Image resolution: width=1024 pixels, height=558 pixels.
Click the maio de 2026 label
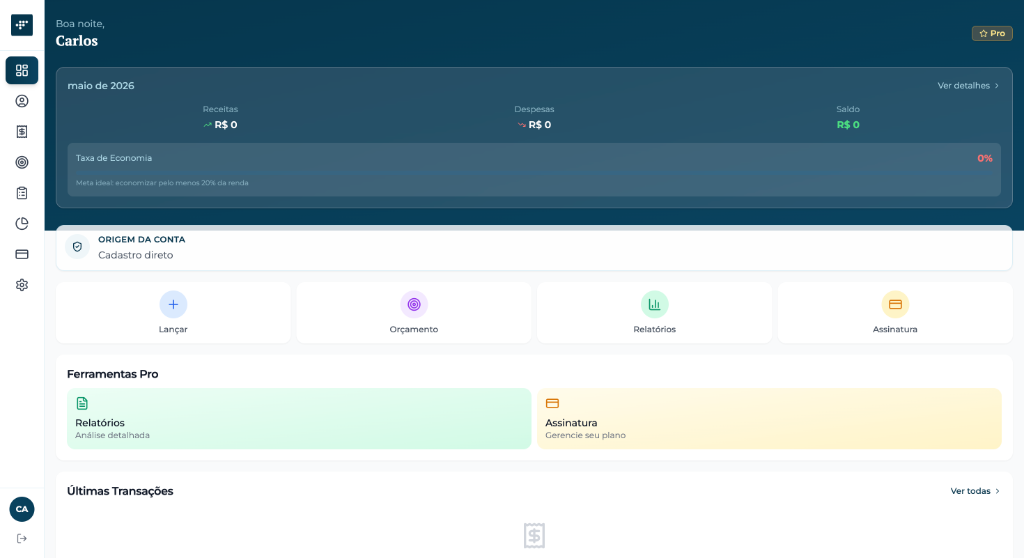coord(101,86)
